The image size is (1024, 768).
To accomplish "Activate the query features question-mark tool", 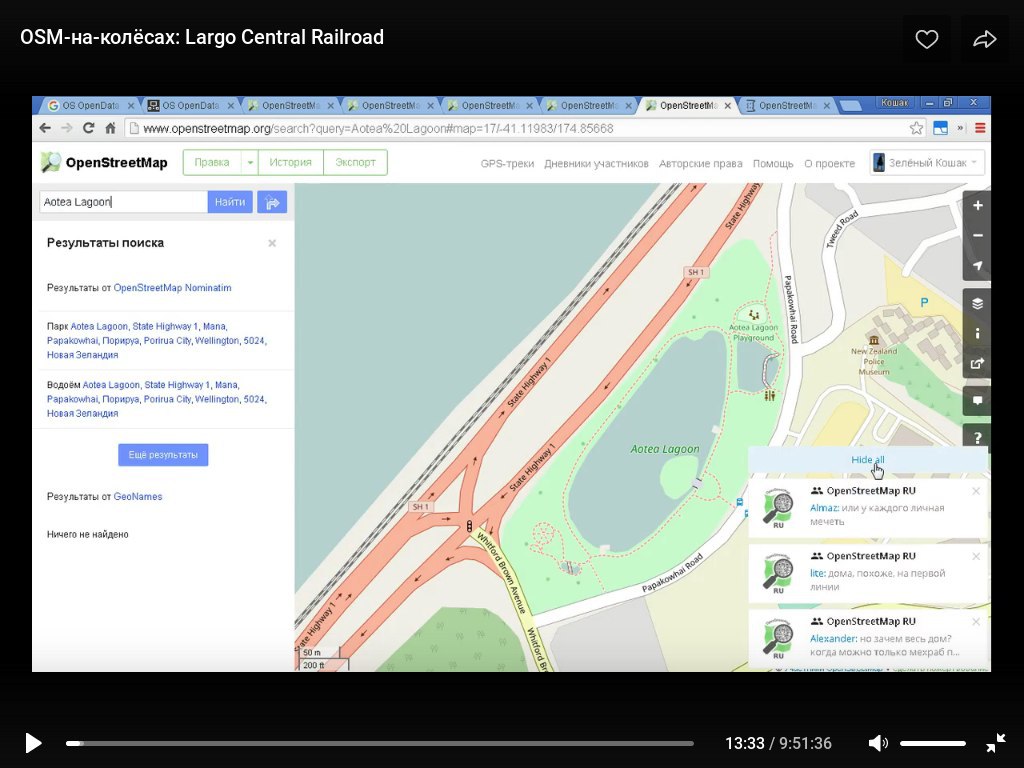I will [x=978, y=437].
